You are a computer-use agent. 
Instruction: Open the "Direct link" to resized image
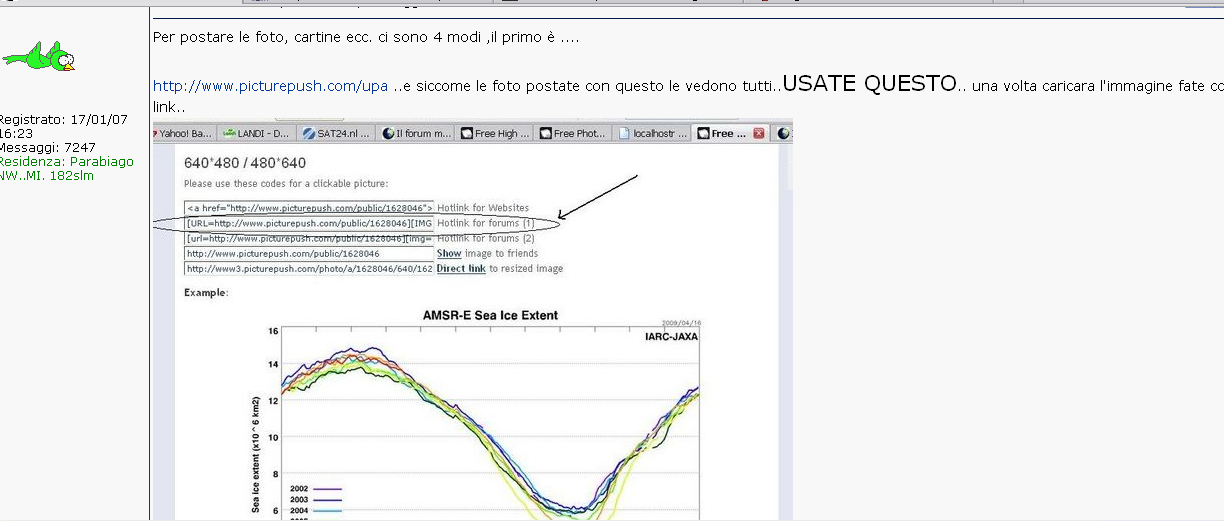coord(461,269)
